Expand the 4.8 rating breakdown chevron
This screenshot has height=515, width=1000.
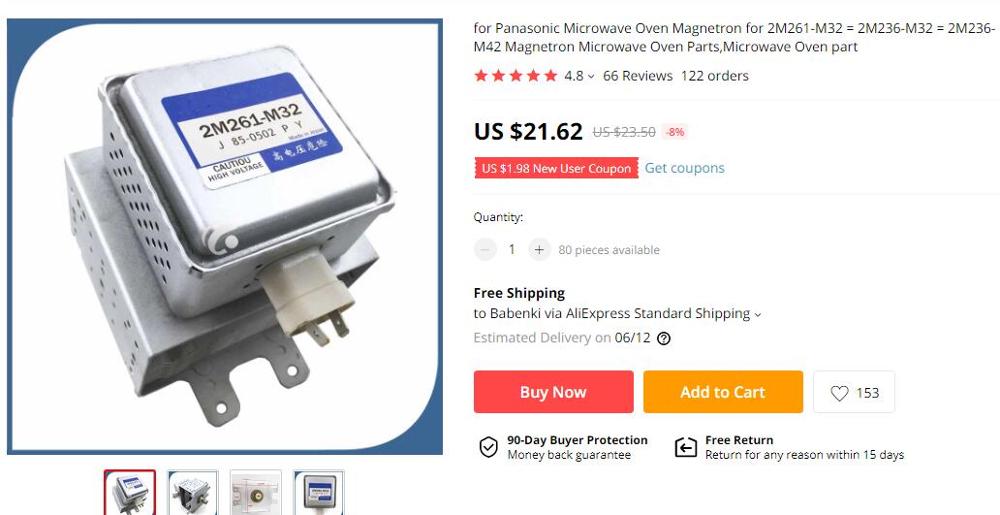[x=591, y=76]
